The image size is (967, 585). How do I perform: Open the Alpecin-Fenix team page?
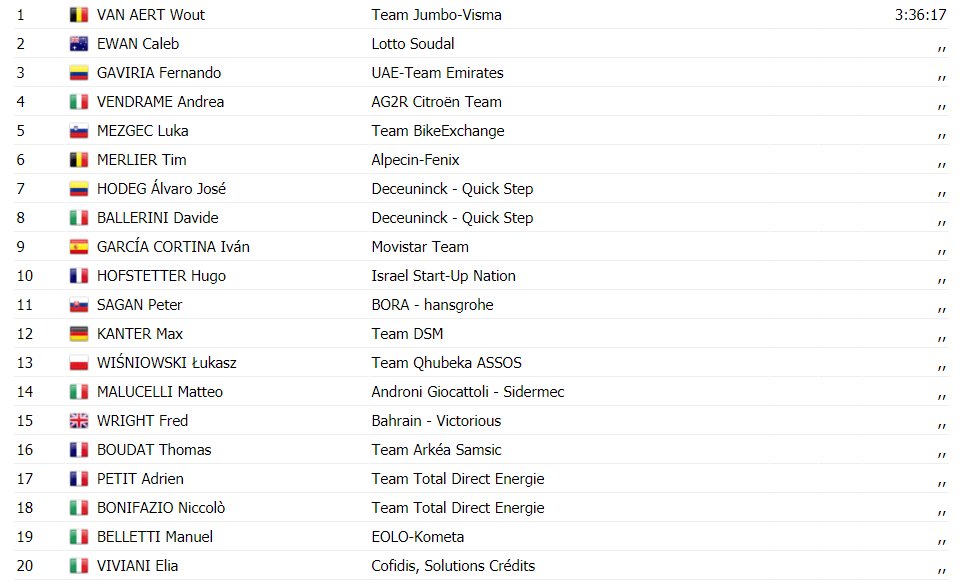416,160
